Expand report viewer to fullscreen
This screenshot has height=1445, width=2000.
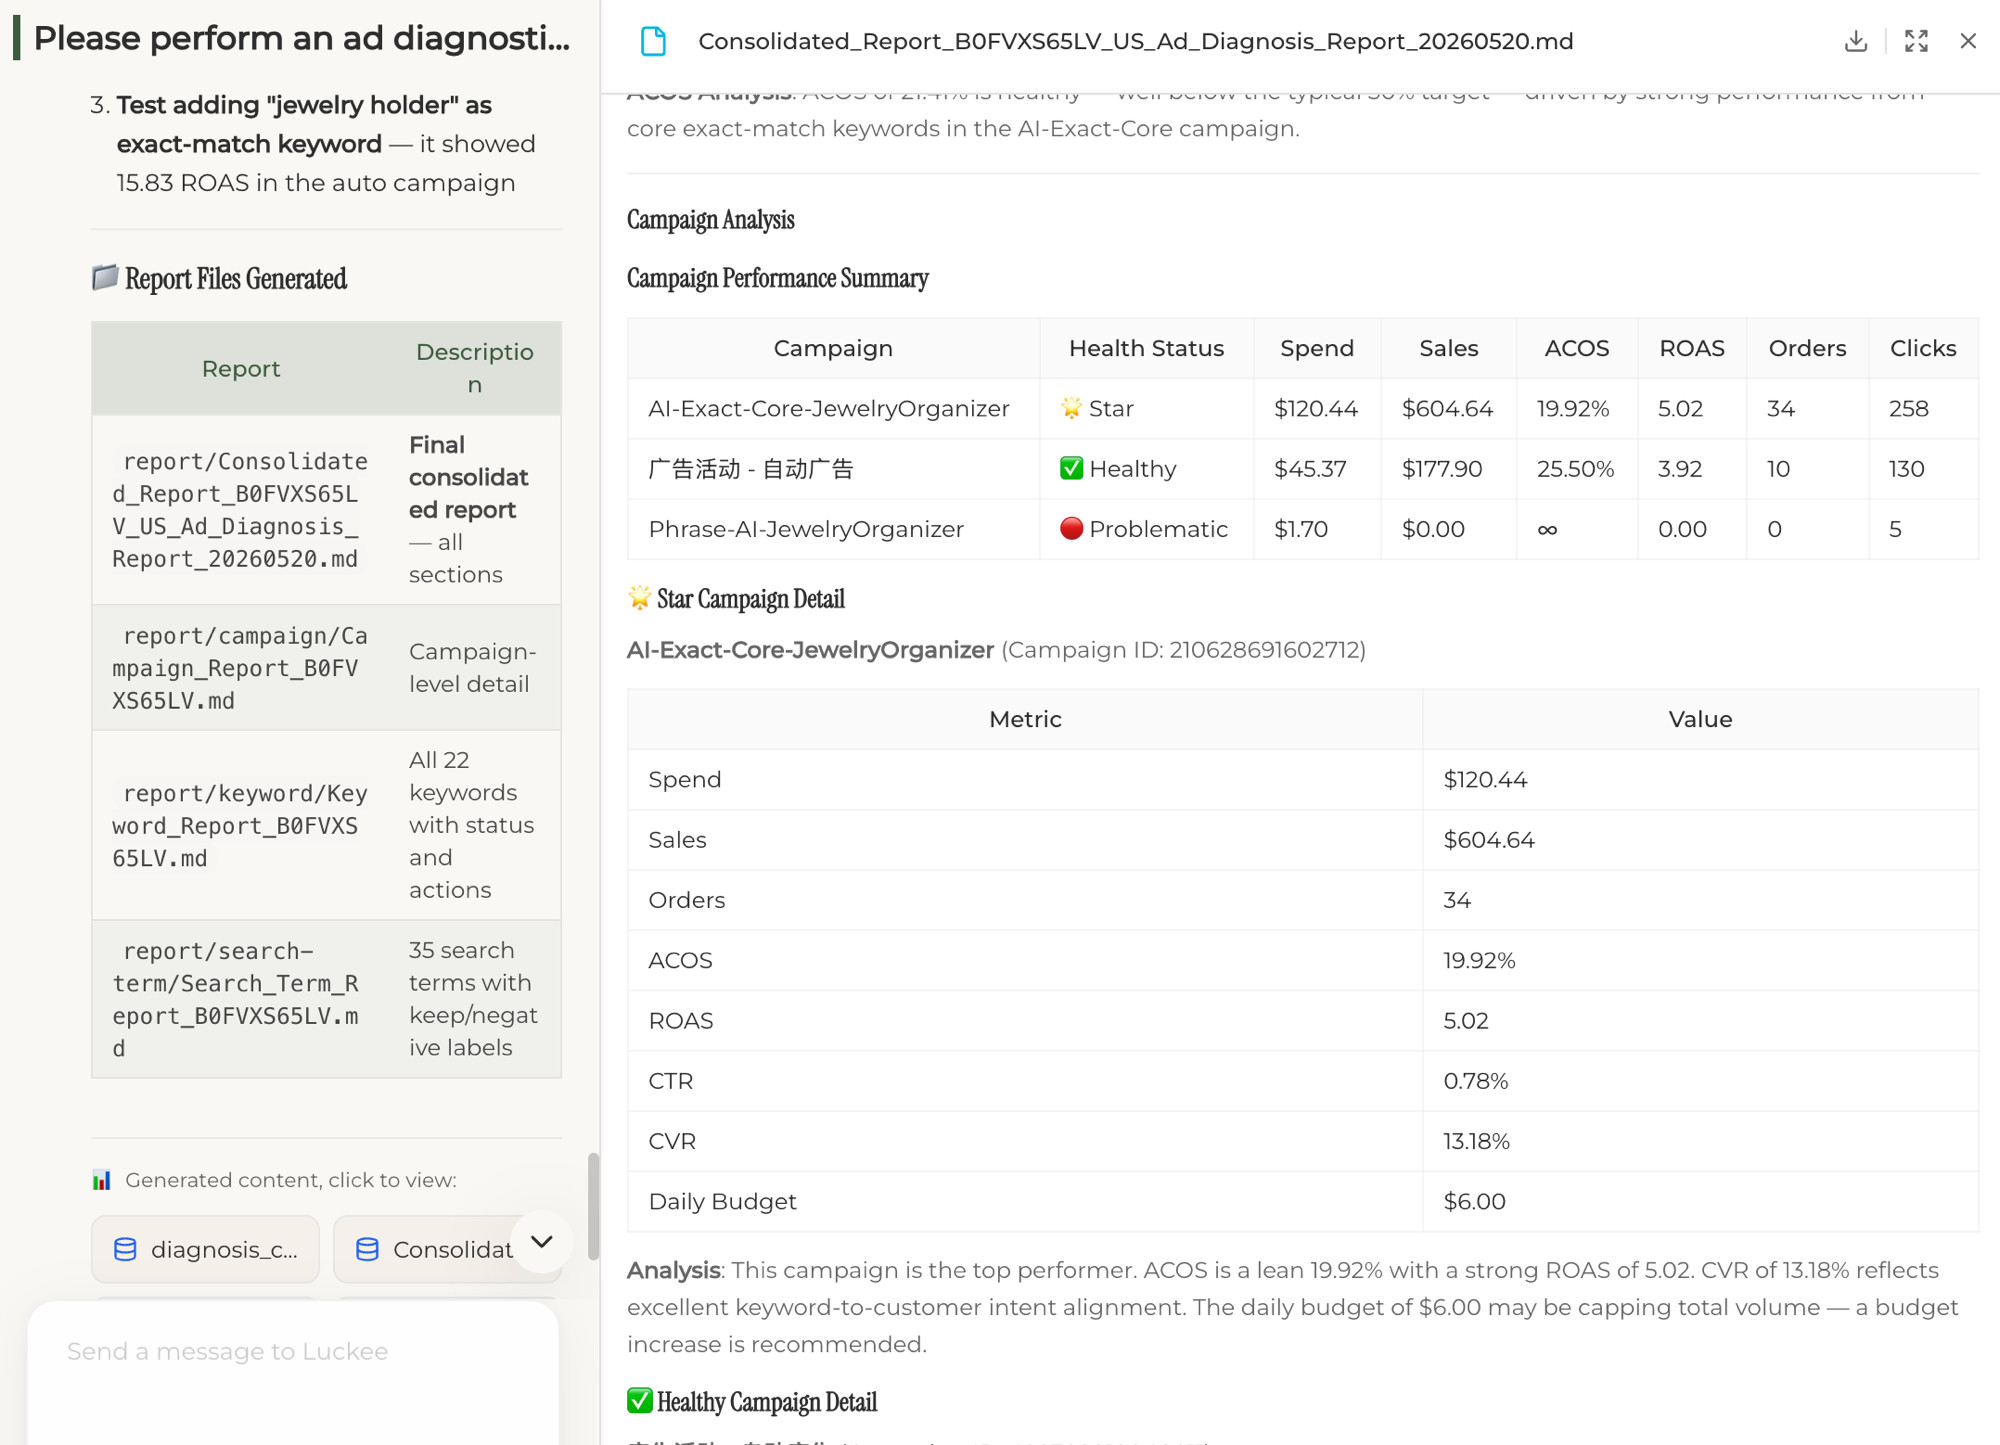[x=1916, y=41]
